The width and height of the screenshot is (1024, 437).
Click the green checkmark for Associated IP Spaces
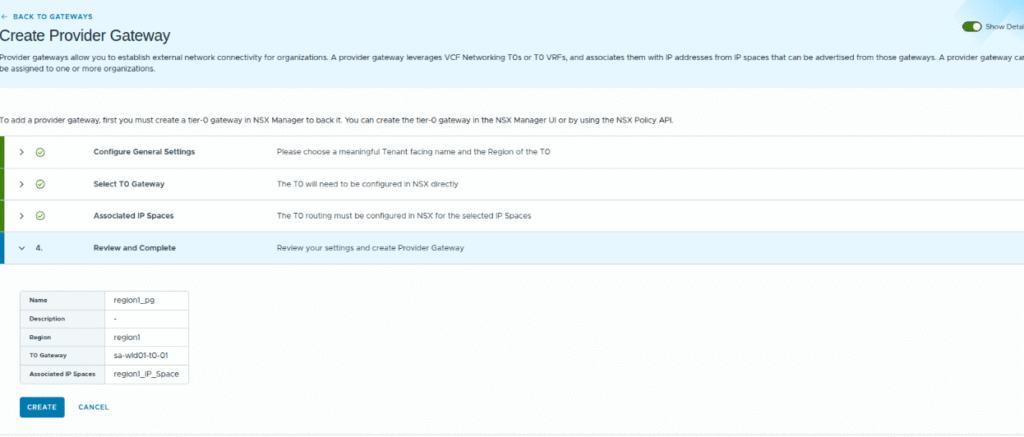[40, 216]
